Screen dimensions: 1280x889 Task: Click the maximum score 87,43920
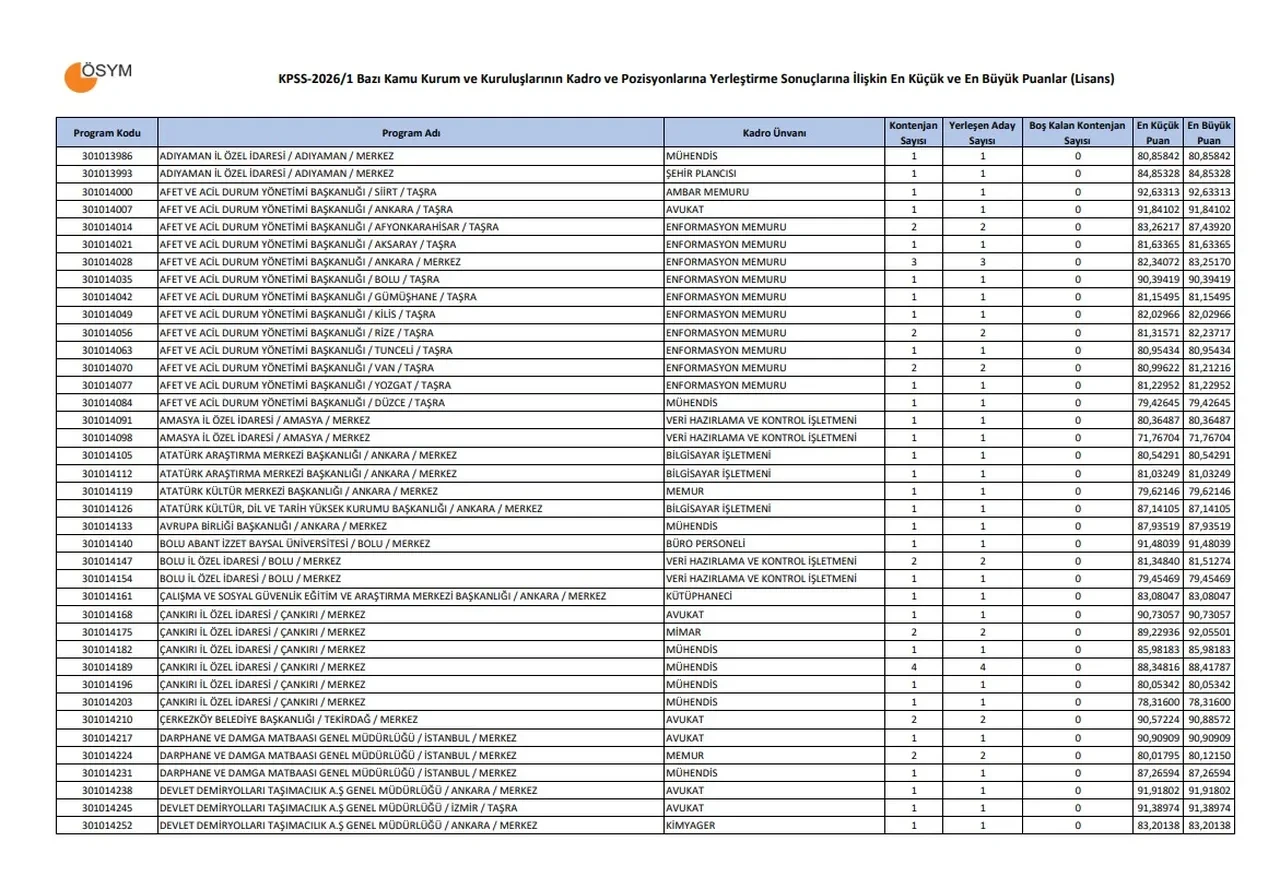pos(1209,227)
